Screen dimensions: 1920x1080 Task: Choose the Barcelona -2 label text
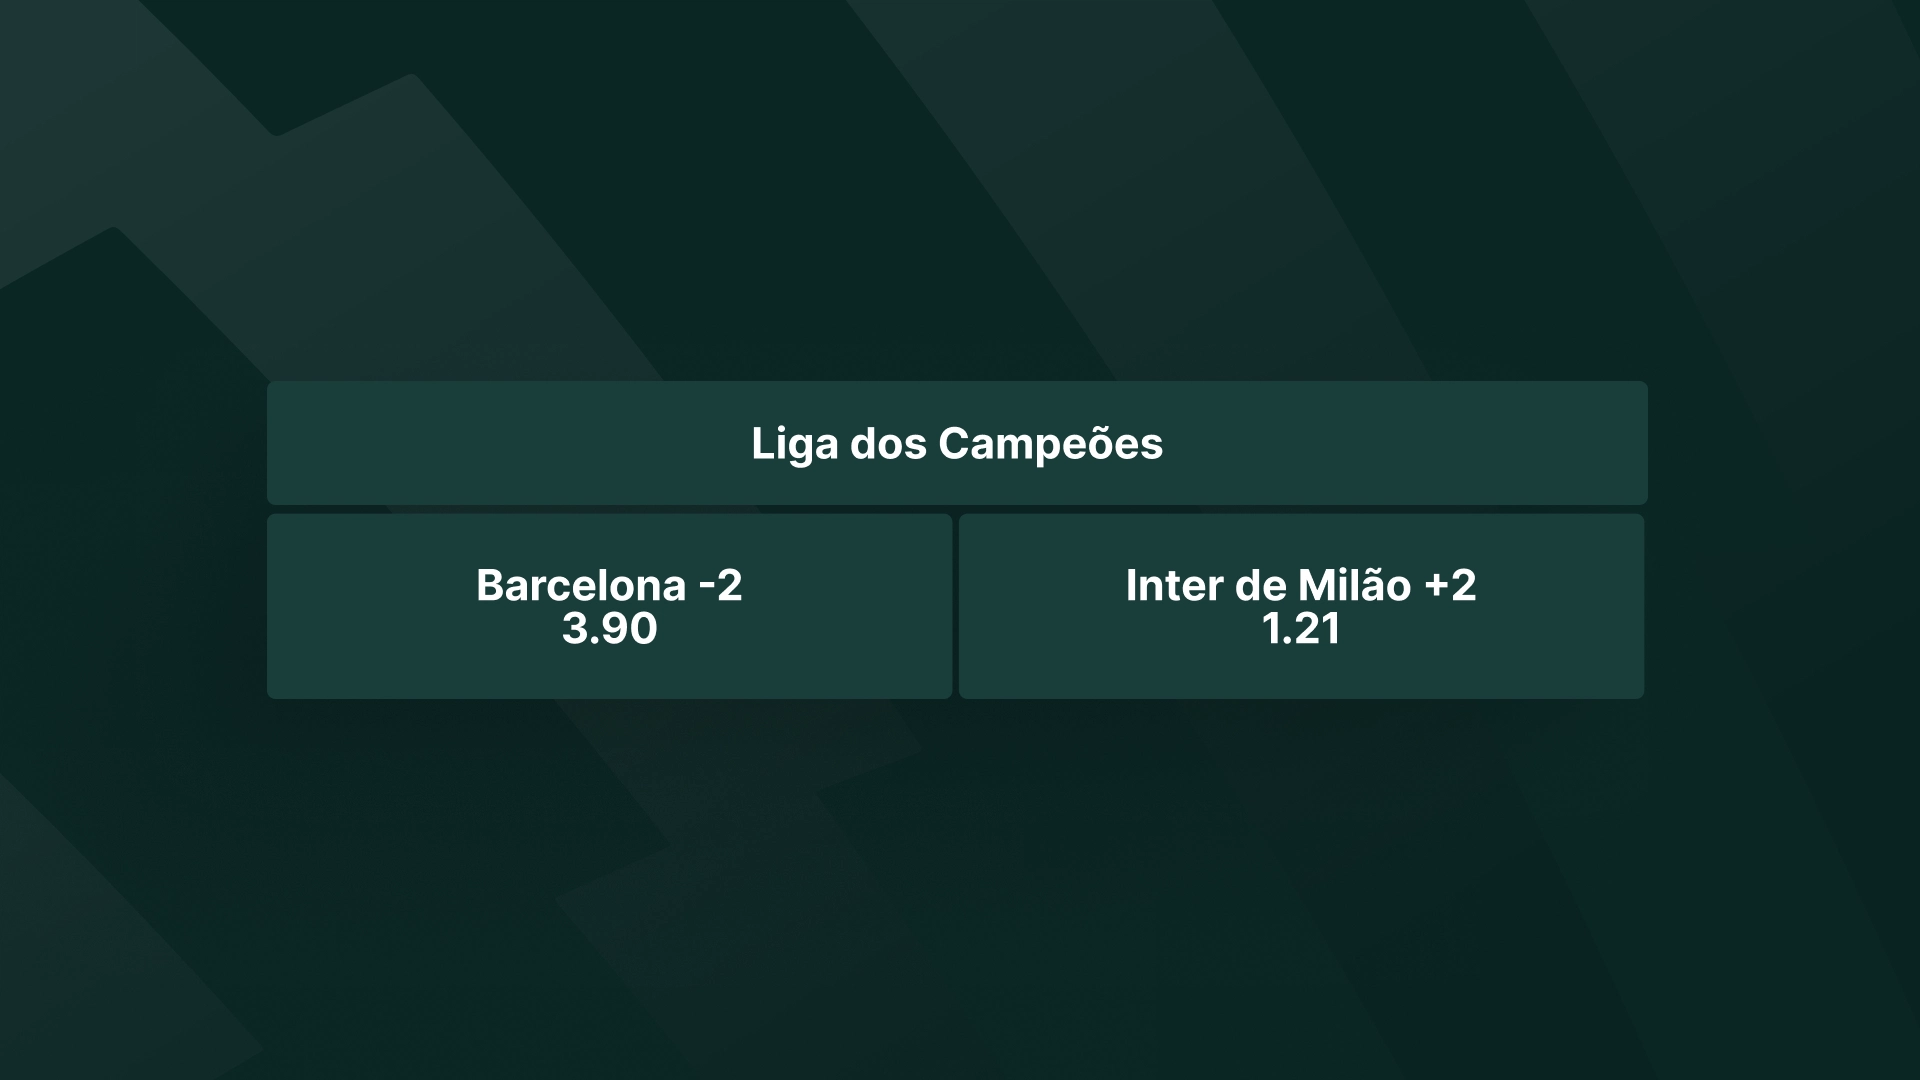(609, 585)
